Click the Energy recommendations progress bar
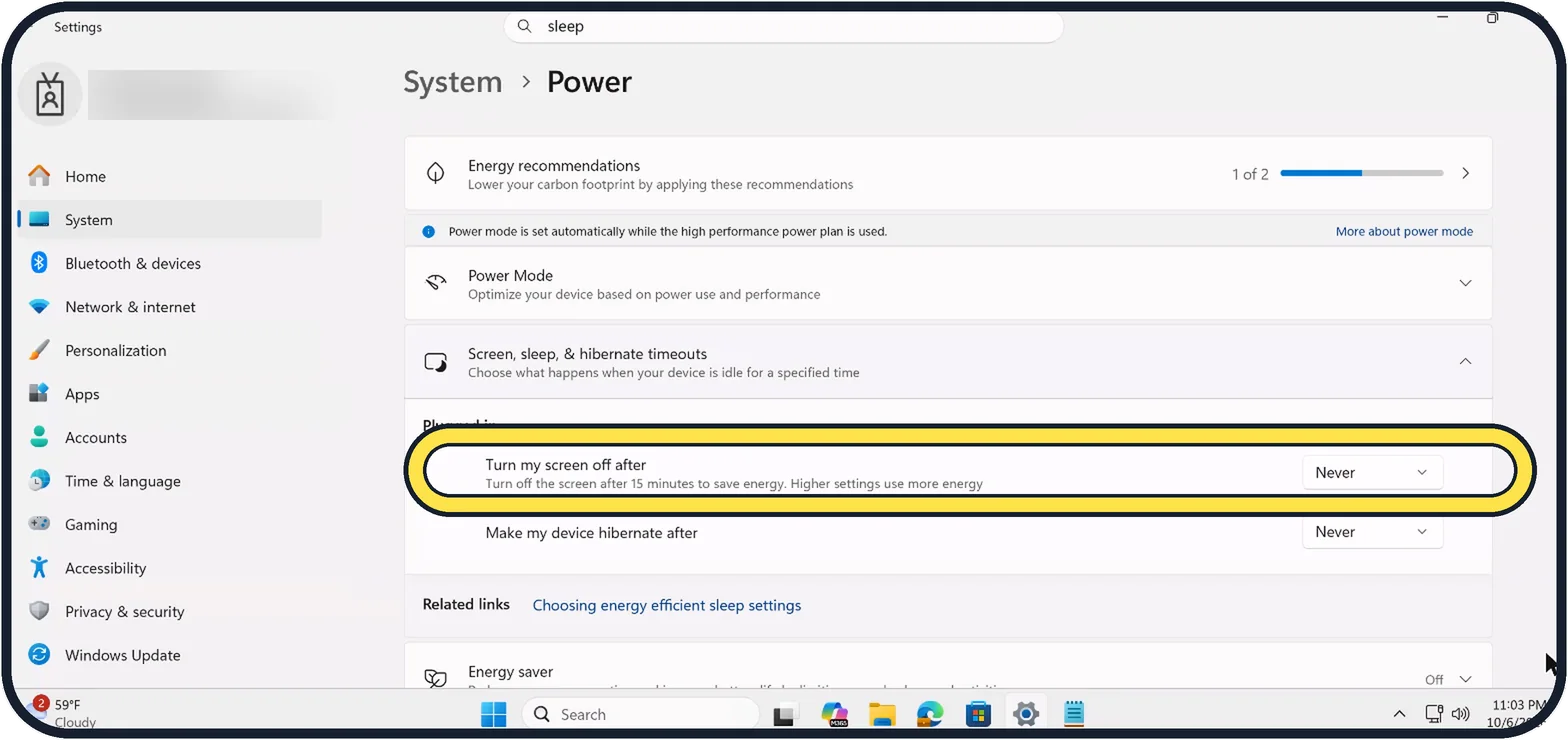Screen dimensions: 1568x740 coord(1362,173)
